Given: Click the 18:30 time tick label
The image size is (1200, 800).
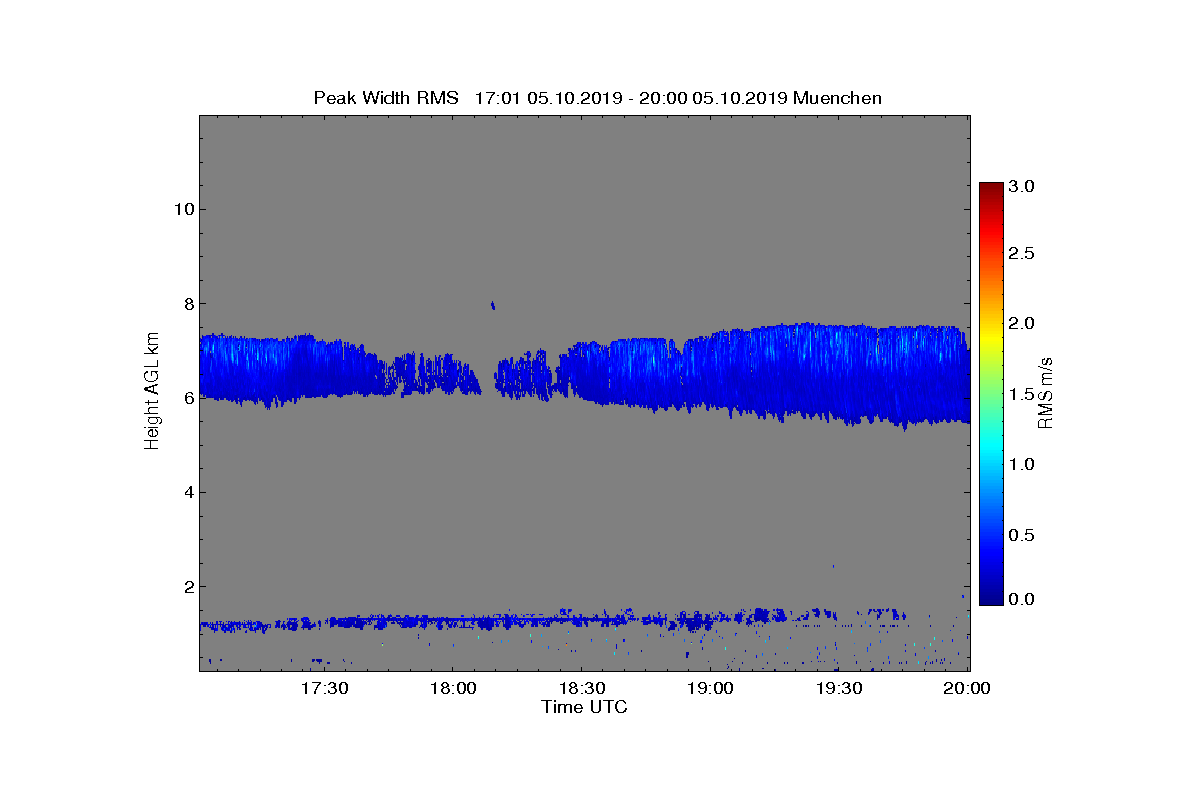Looking at the screenshot, I should tap(581, 689).
